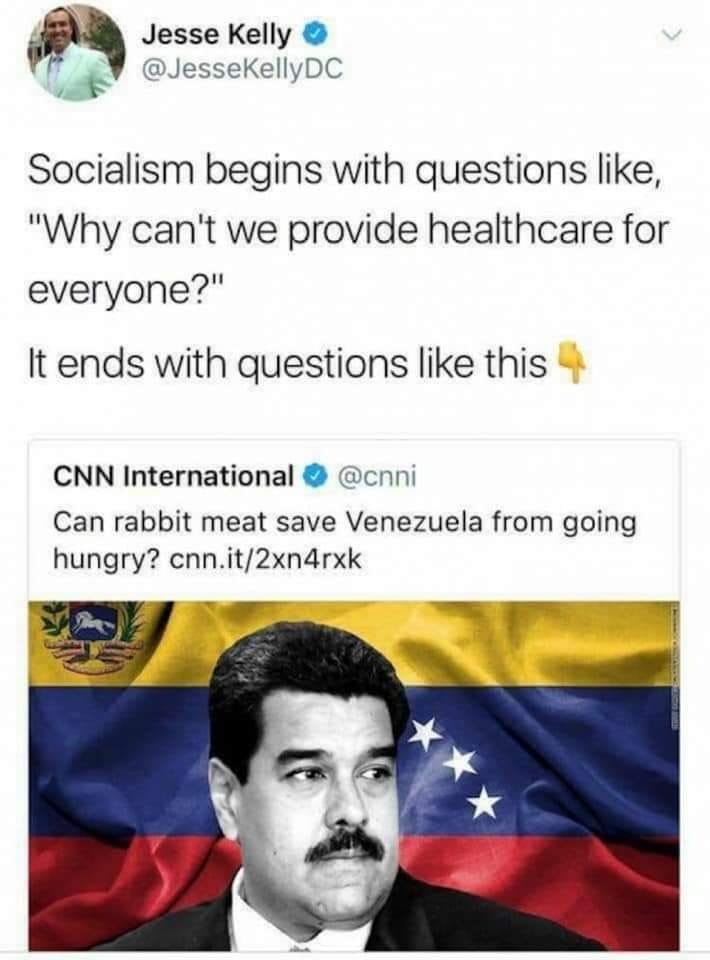Open the @cnni handle
Image resolution: width=710 pixels, height=960 pixels.
coord(376,476)
